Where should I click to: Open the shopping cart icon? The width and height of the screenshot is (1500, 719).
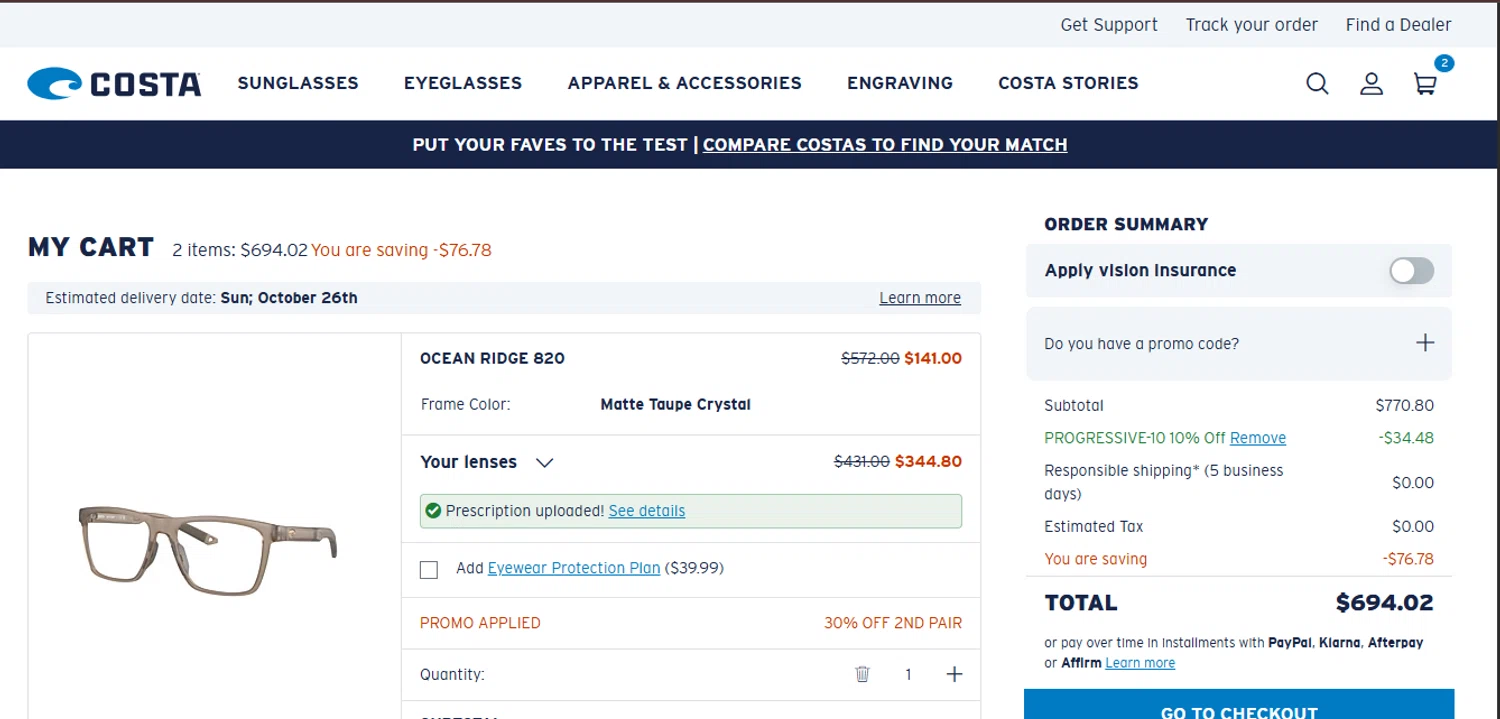point(1425,84)
